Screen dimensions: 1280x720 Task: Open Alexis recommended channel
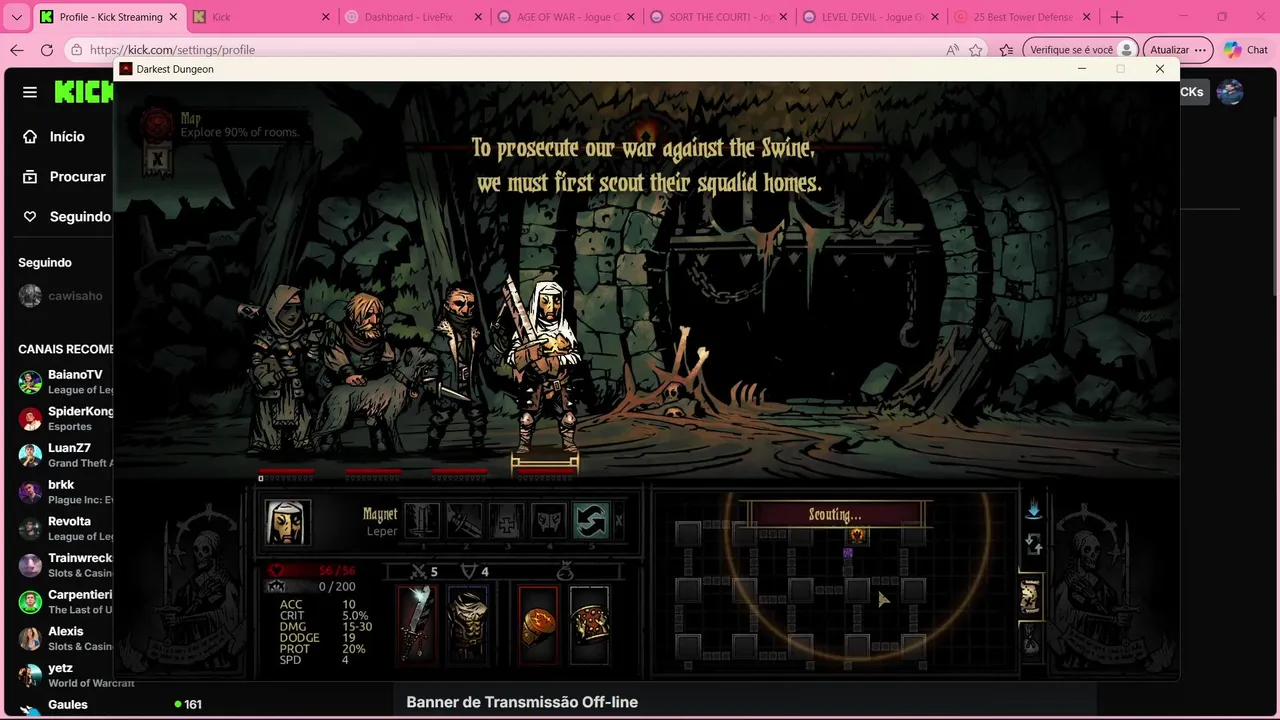64,638
